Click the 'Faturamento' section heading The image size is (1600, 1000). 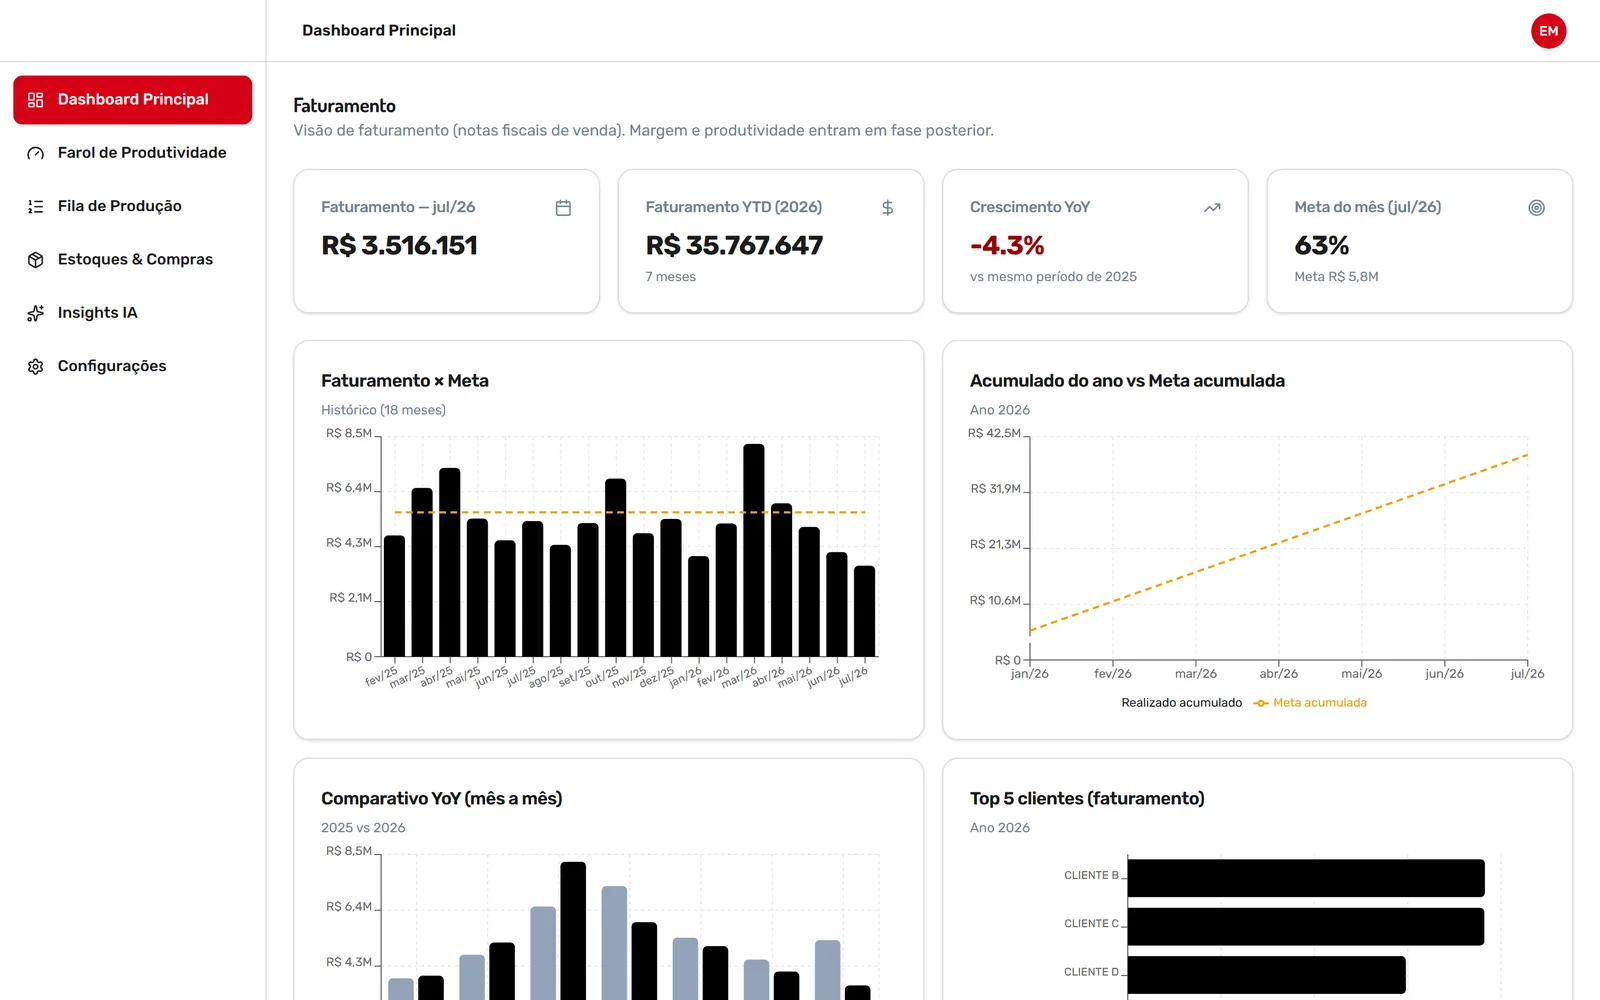click(344, 106)
